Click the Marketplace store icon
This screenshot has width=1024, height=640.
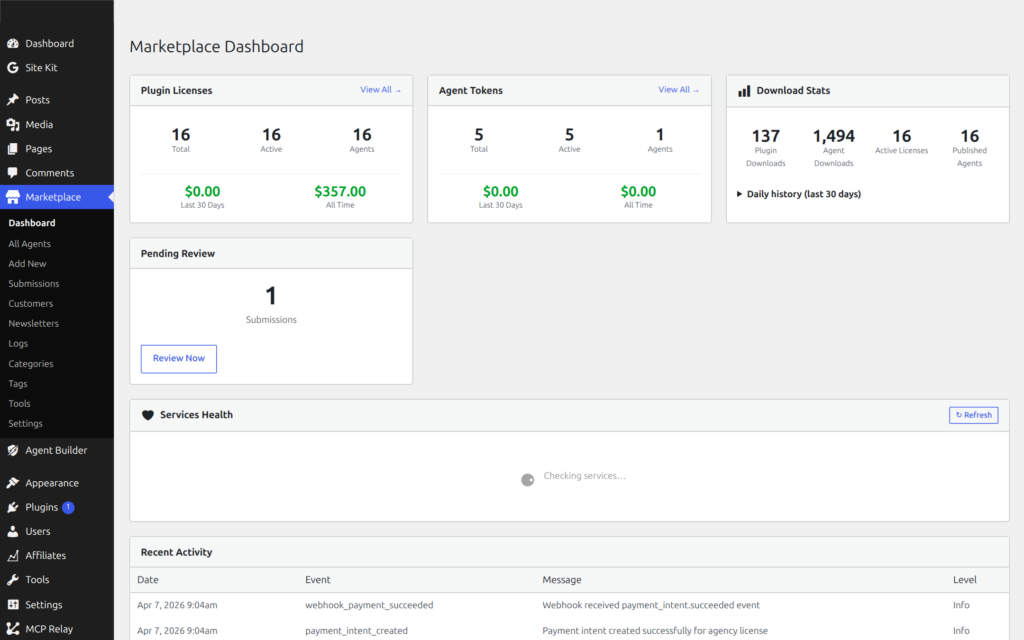pyautogui.click(x=12, y=197)
